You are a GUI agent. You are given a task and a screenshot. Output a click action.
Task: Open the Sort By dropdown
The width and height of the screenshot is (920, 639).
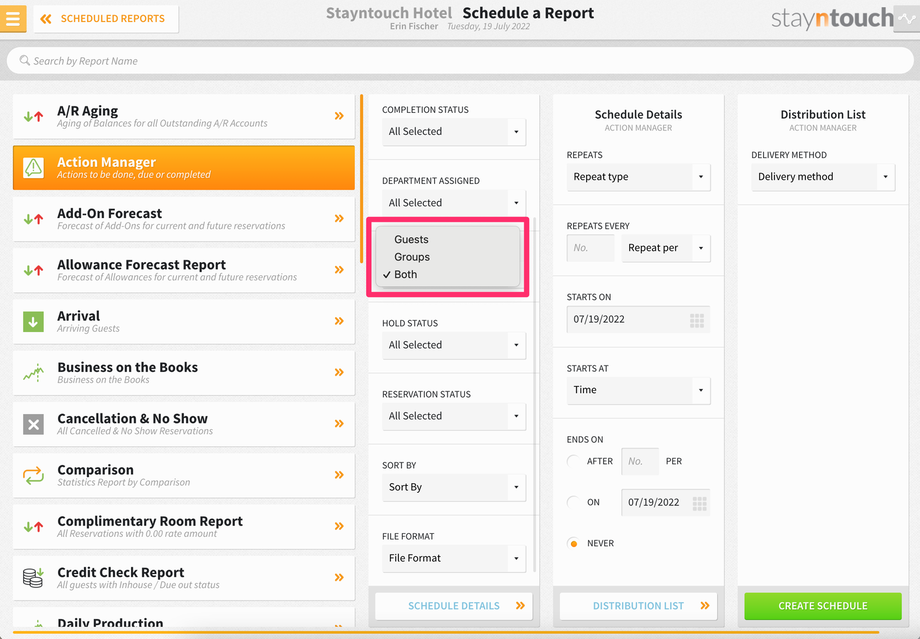pos(454,487)
